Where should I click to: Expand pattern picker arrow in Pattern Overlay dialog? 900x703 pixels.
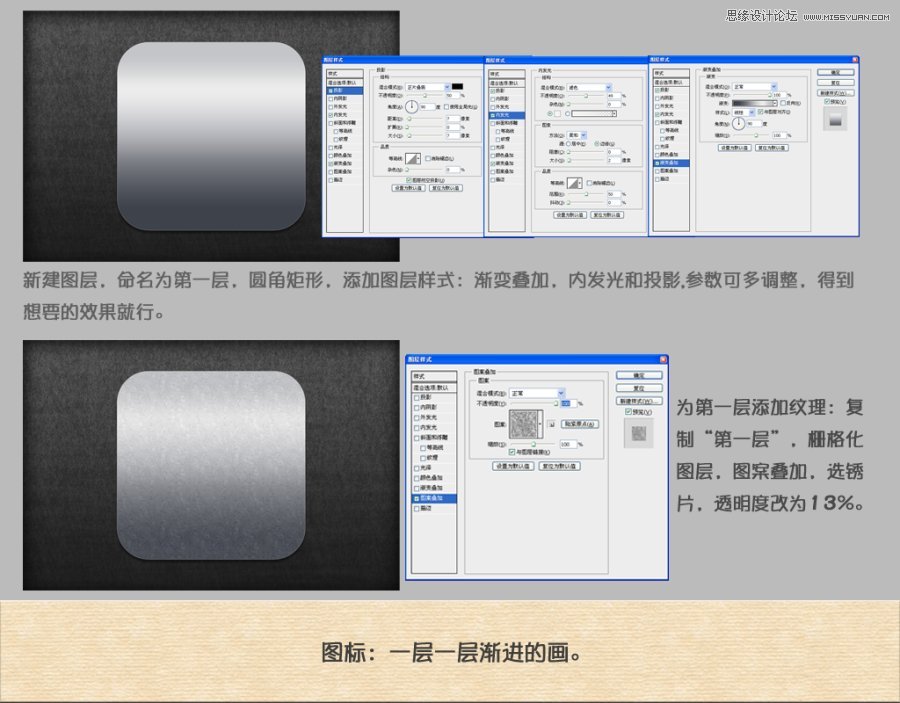[x=541, y=424]
